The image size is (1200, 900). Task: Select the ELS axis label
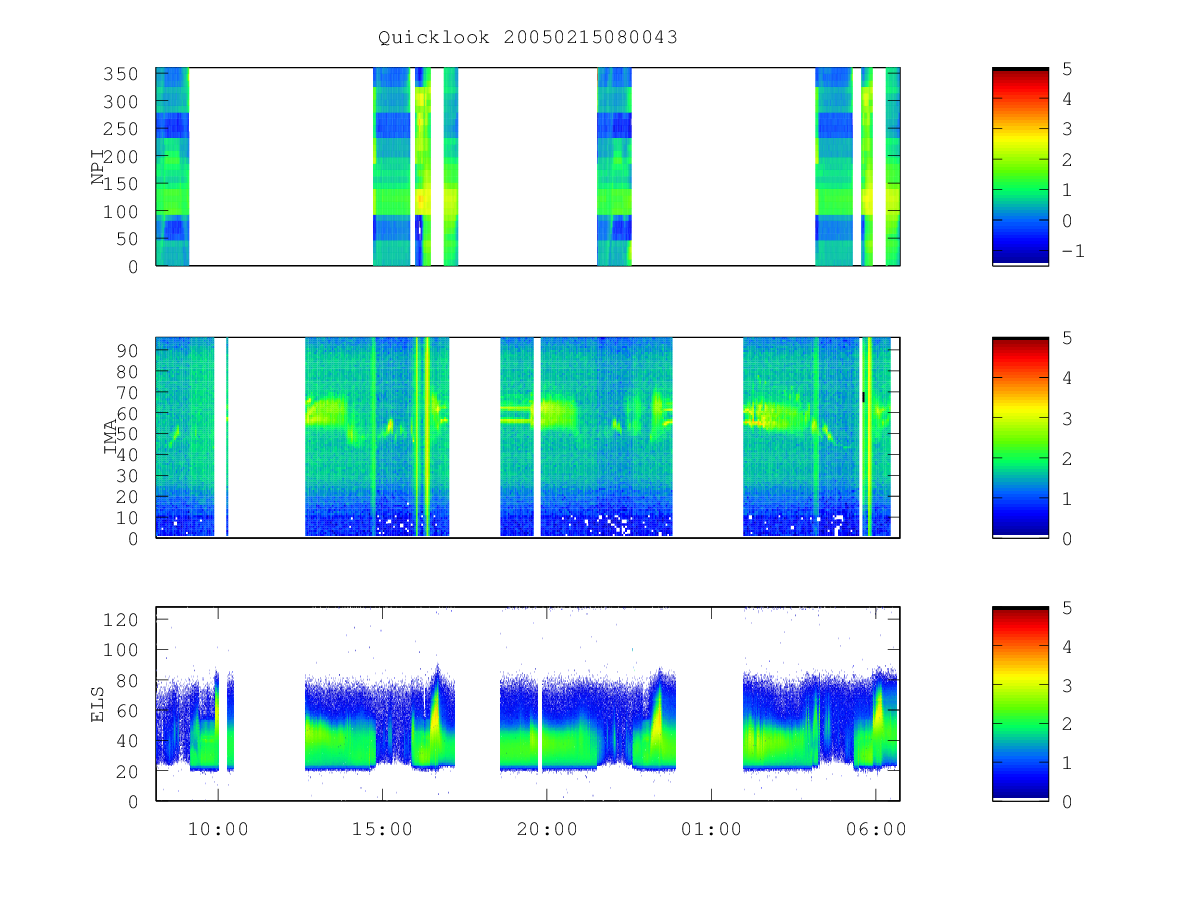pyautogui.click(x=98, y=704)
